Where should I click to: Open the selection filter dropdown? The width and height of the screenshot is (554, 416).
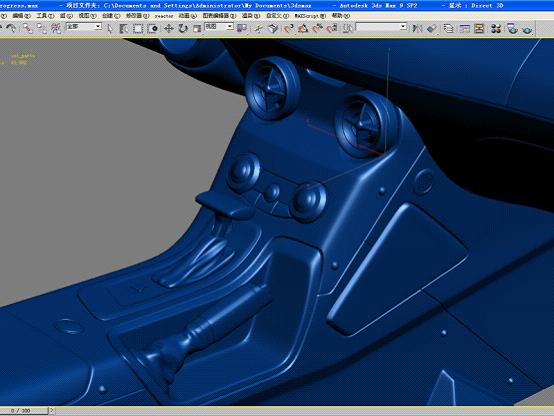[84, 27]
